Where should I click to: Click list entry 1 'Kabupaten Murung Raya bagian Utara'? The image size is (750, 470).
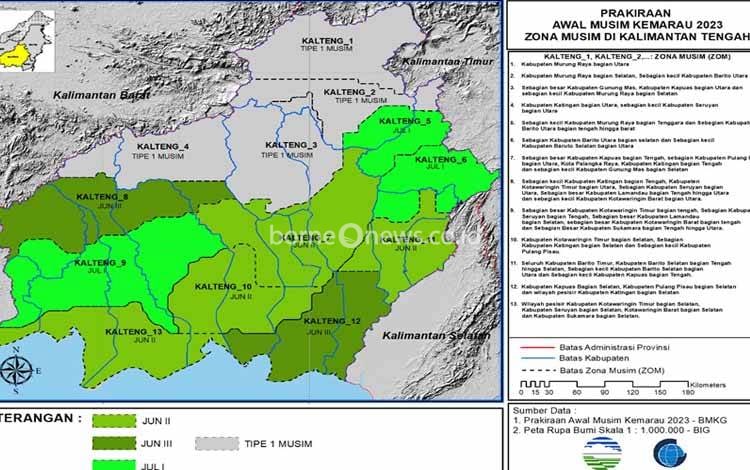click(x=575, y=64)
